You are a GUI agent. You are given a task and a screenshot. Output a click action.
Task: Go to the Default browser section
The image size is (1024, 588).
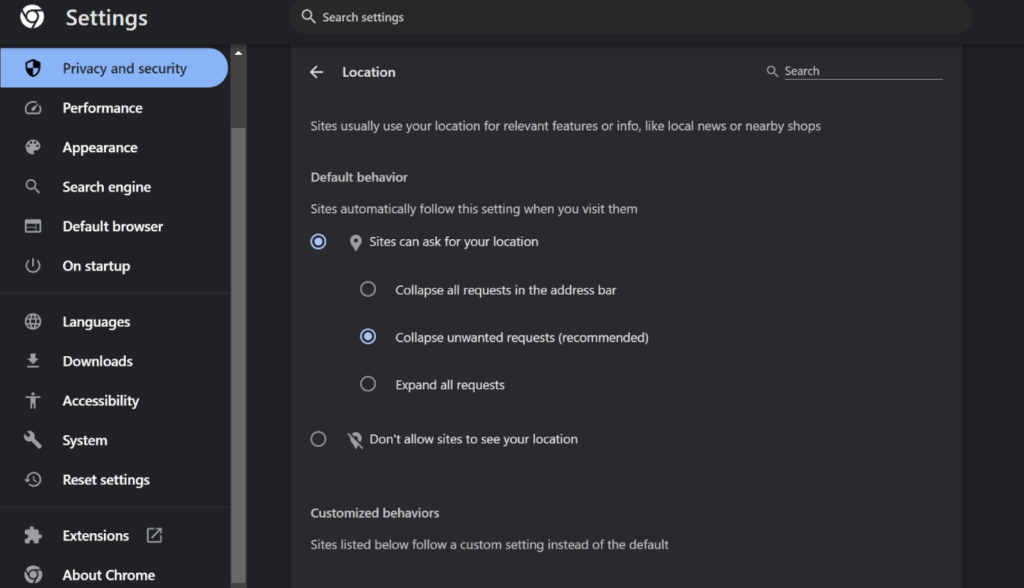point(113,226)
